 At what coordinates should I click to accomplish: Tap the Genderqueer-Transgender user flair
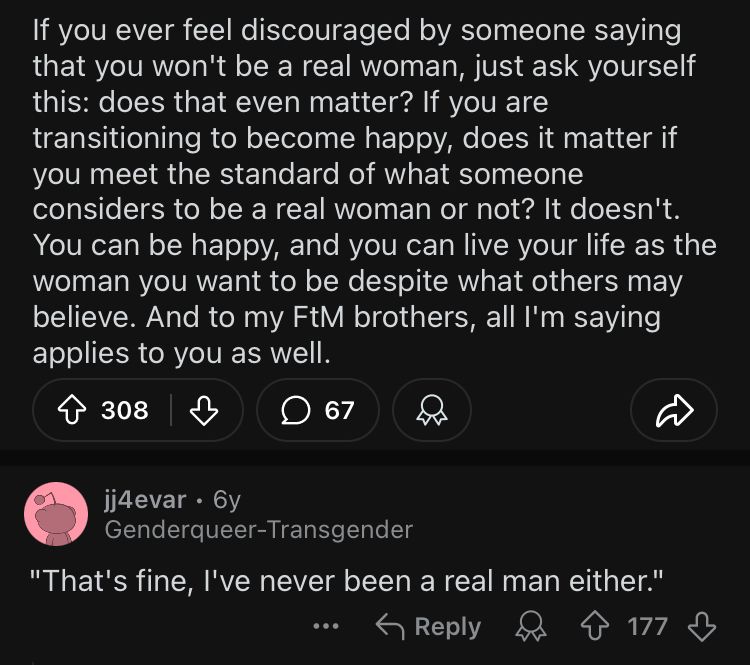(259, 530)
